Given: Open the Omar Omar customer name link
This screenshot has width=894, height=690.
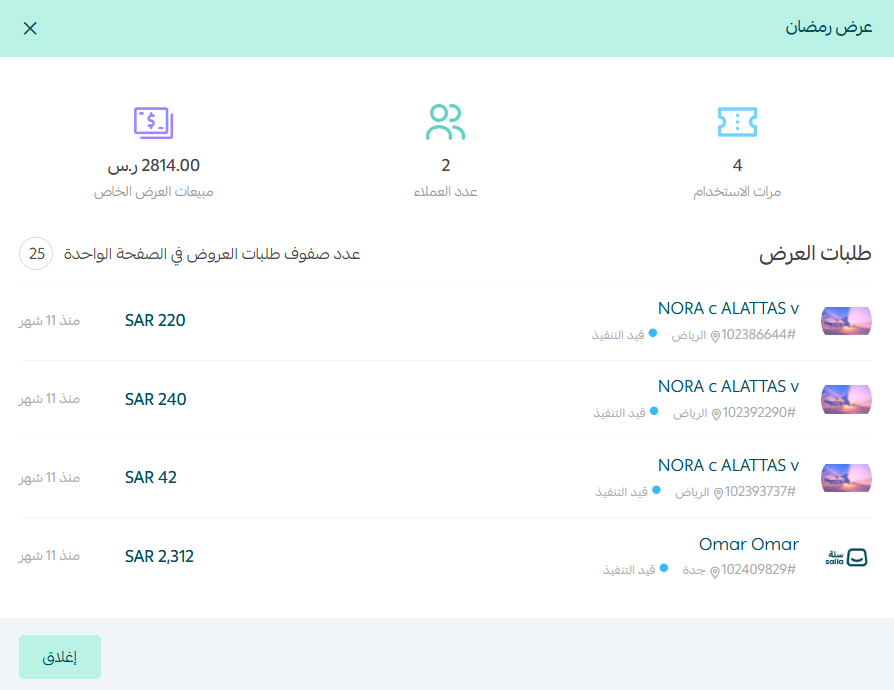Looking at the screenshot, I should 748,544.
